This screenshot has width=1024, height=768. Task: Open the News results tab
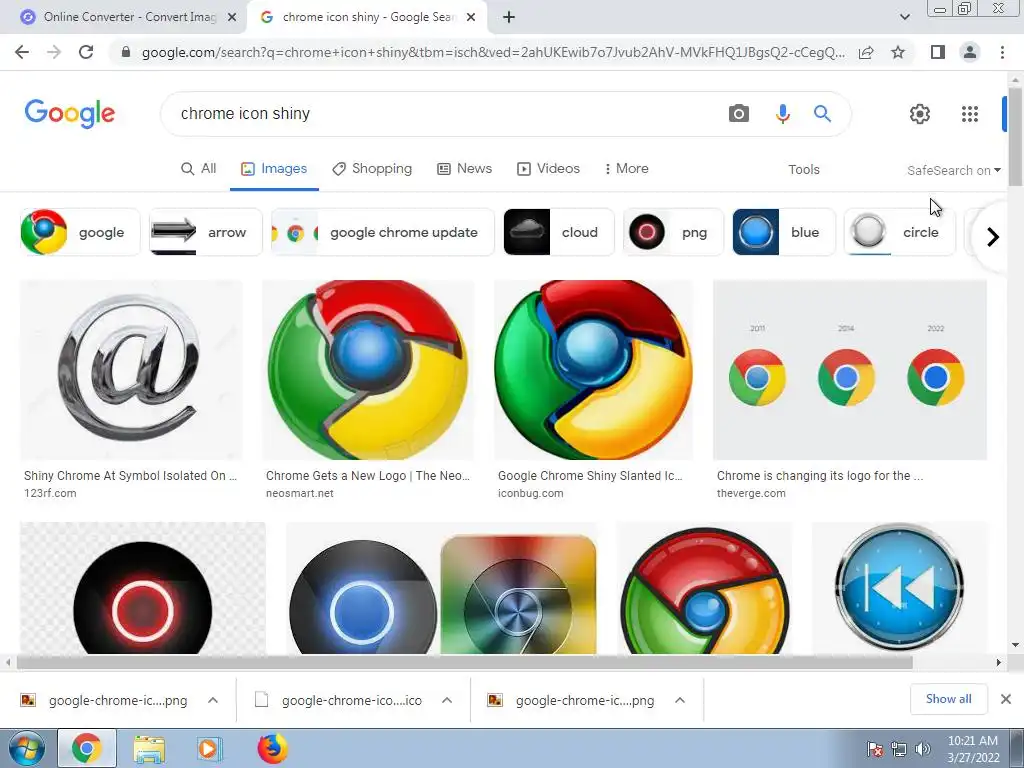click(x=464, y=168)
